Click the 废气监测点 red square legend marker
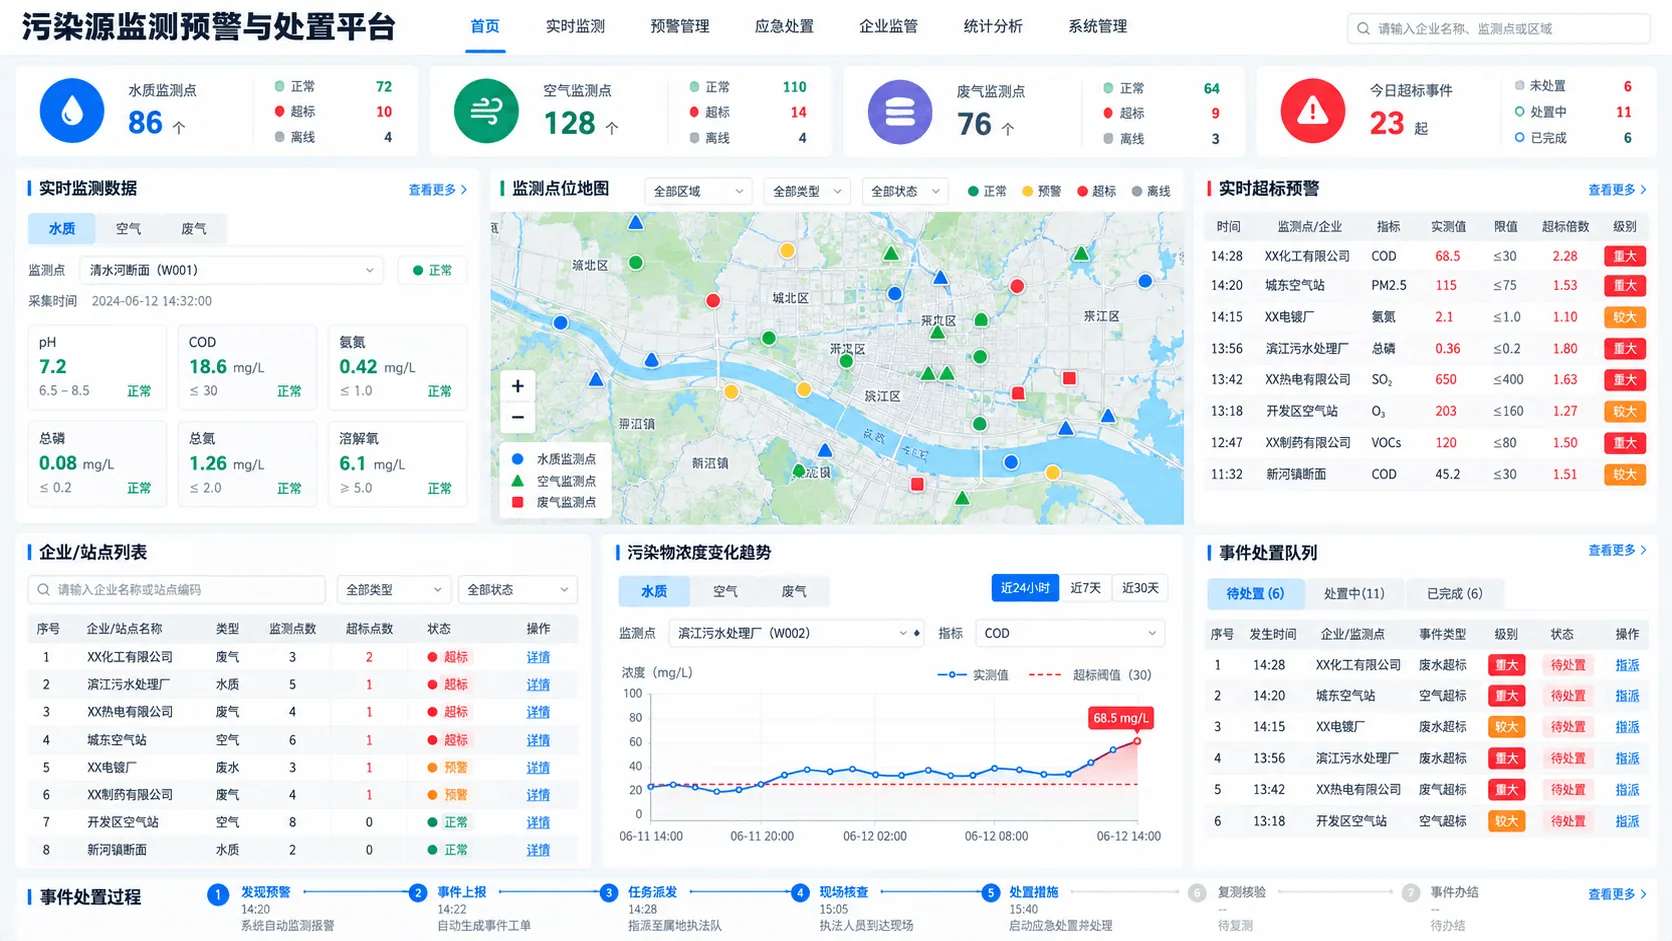The height and width of the screenshot is (941, 1672). [x=518, y=502]
